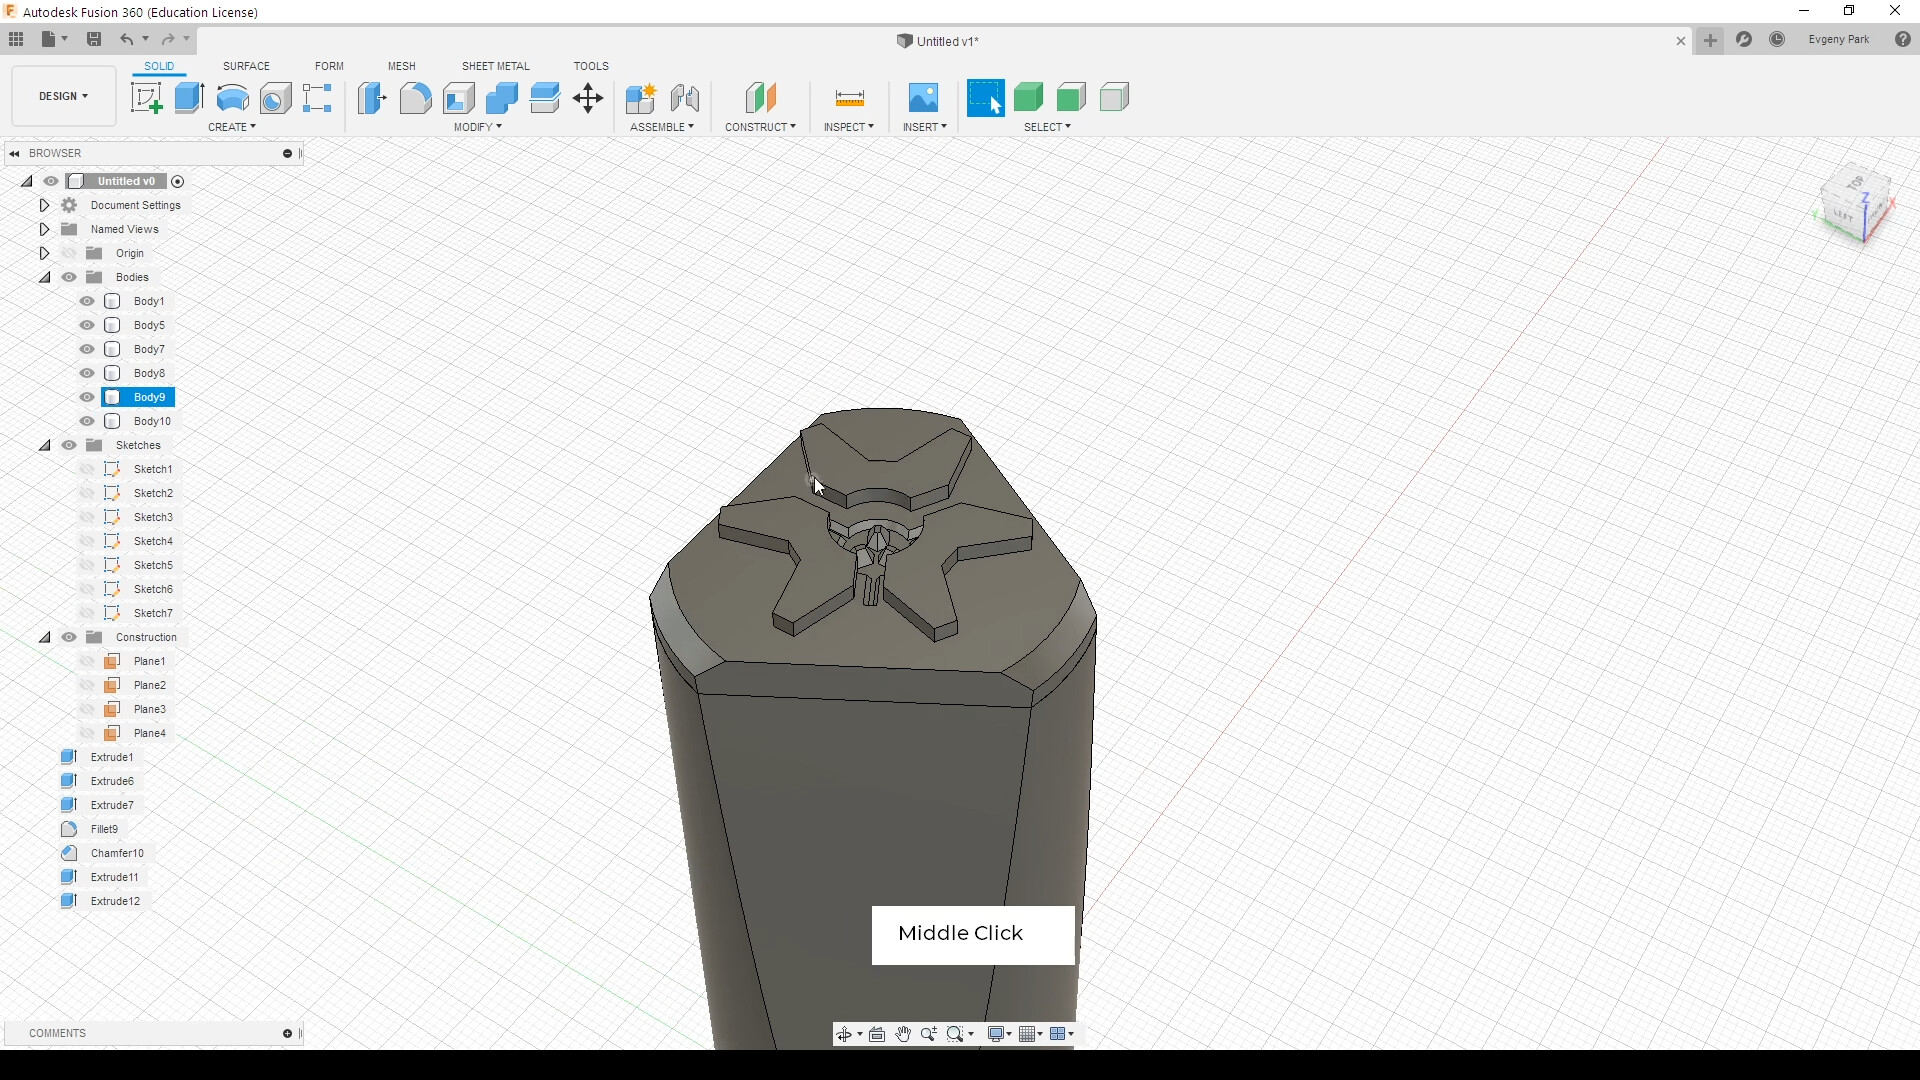
Task: Select Extrude12 in the timeline list
Action: click(115, 901)
